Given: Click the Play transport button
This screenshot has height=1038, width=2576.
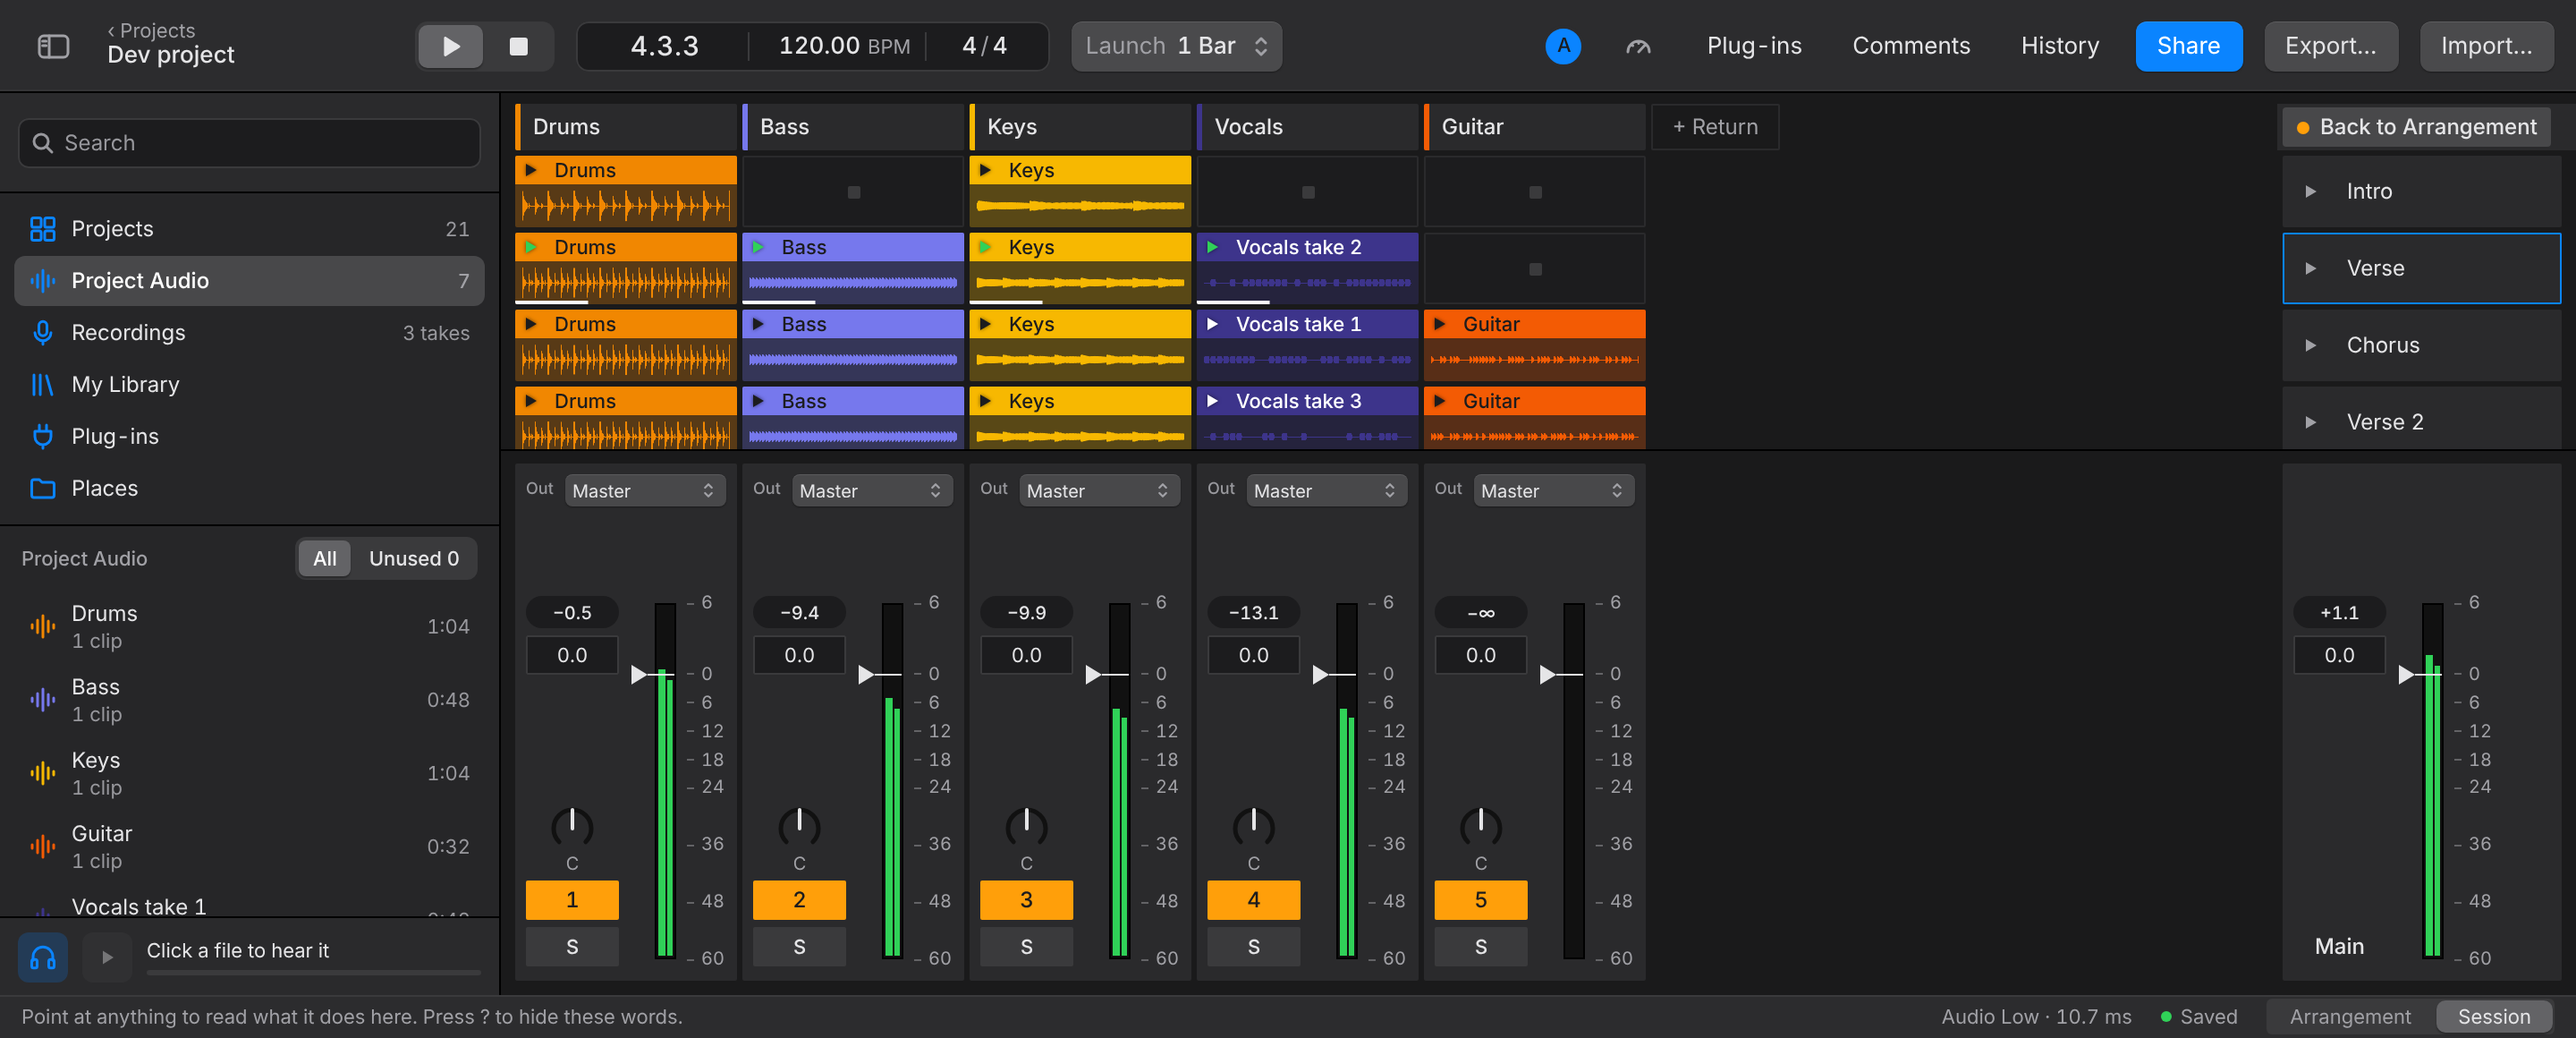Looking at the screenshot, I should [450, 46].
